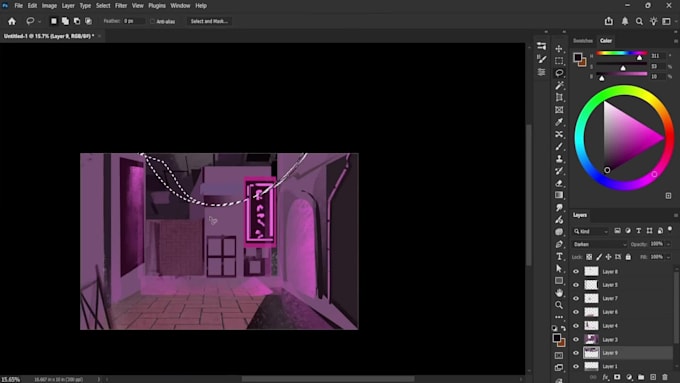Select the Zoom tool
Viewport: 680px width, 383px height.
(559, 305)
